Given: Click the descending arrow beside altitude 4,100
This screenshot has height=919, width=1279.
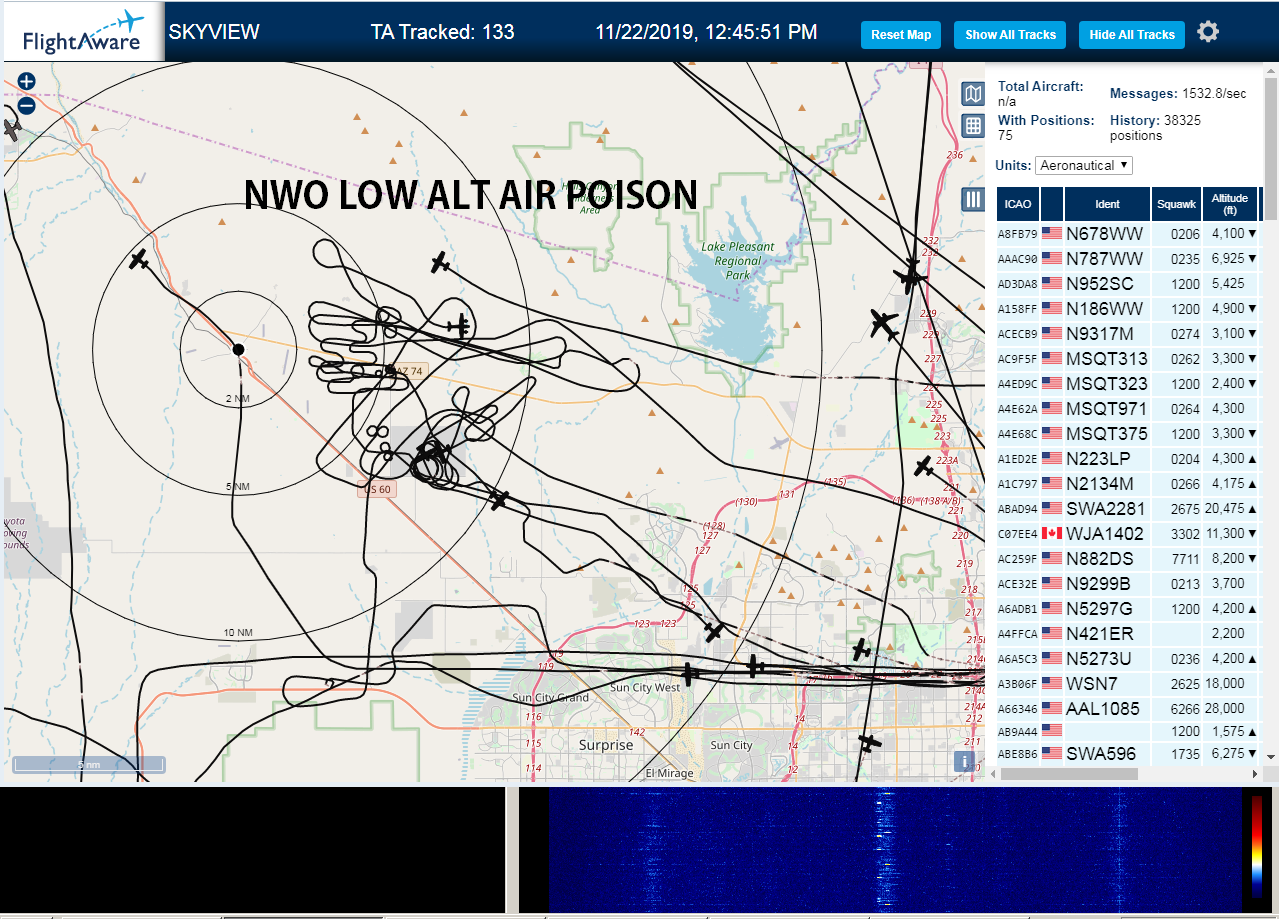Looking at the screenshot, I should [x=1252, y=234].
